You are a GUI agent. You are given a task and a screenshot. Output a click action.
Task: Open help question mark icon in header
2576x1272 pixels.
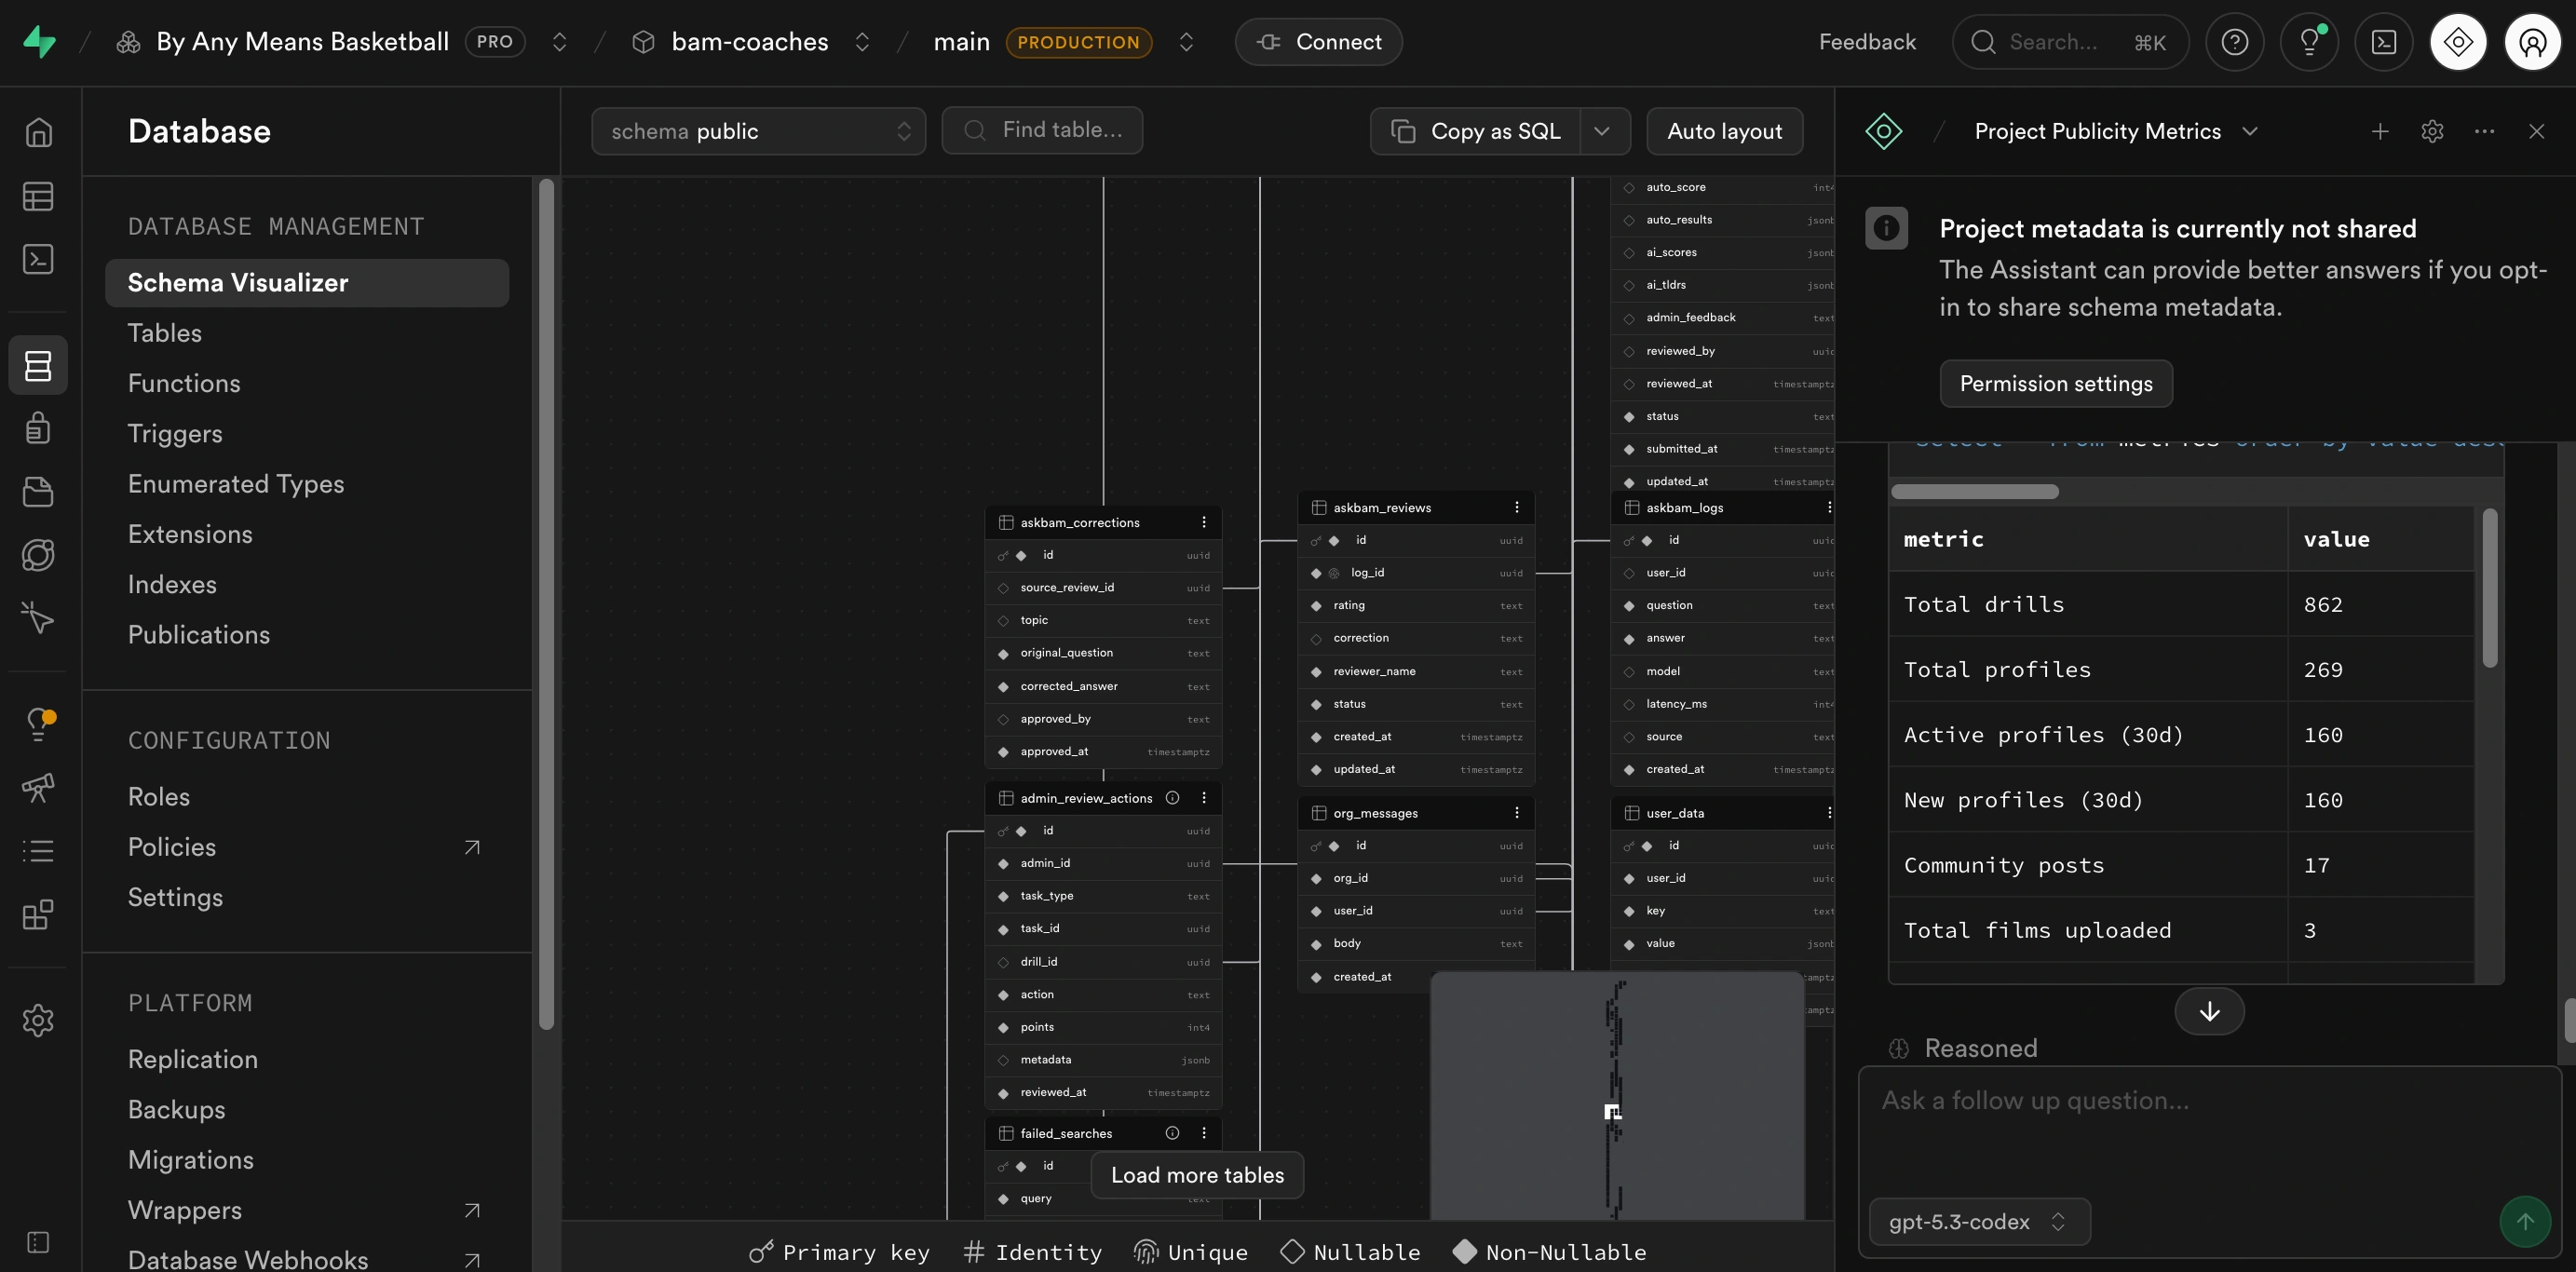tap(2234, 42)
